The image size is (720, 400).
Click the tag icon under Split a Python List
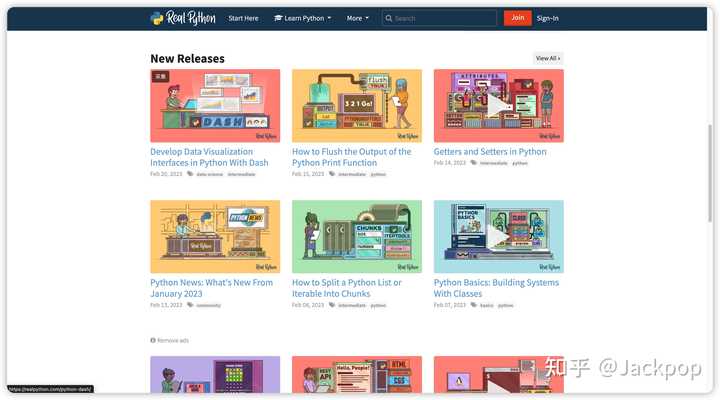[x=332, y=305]
